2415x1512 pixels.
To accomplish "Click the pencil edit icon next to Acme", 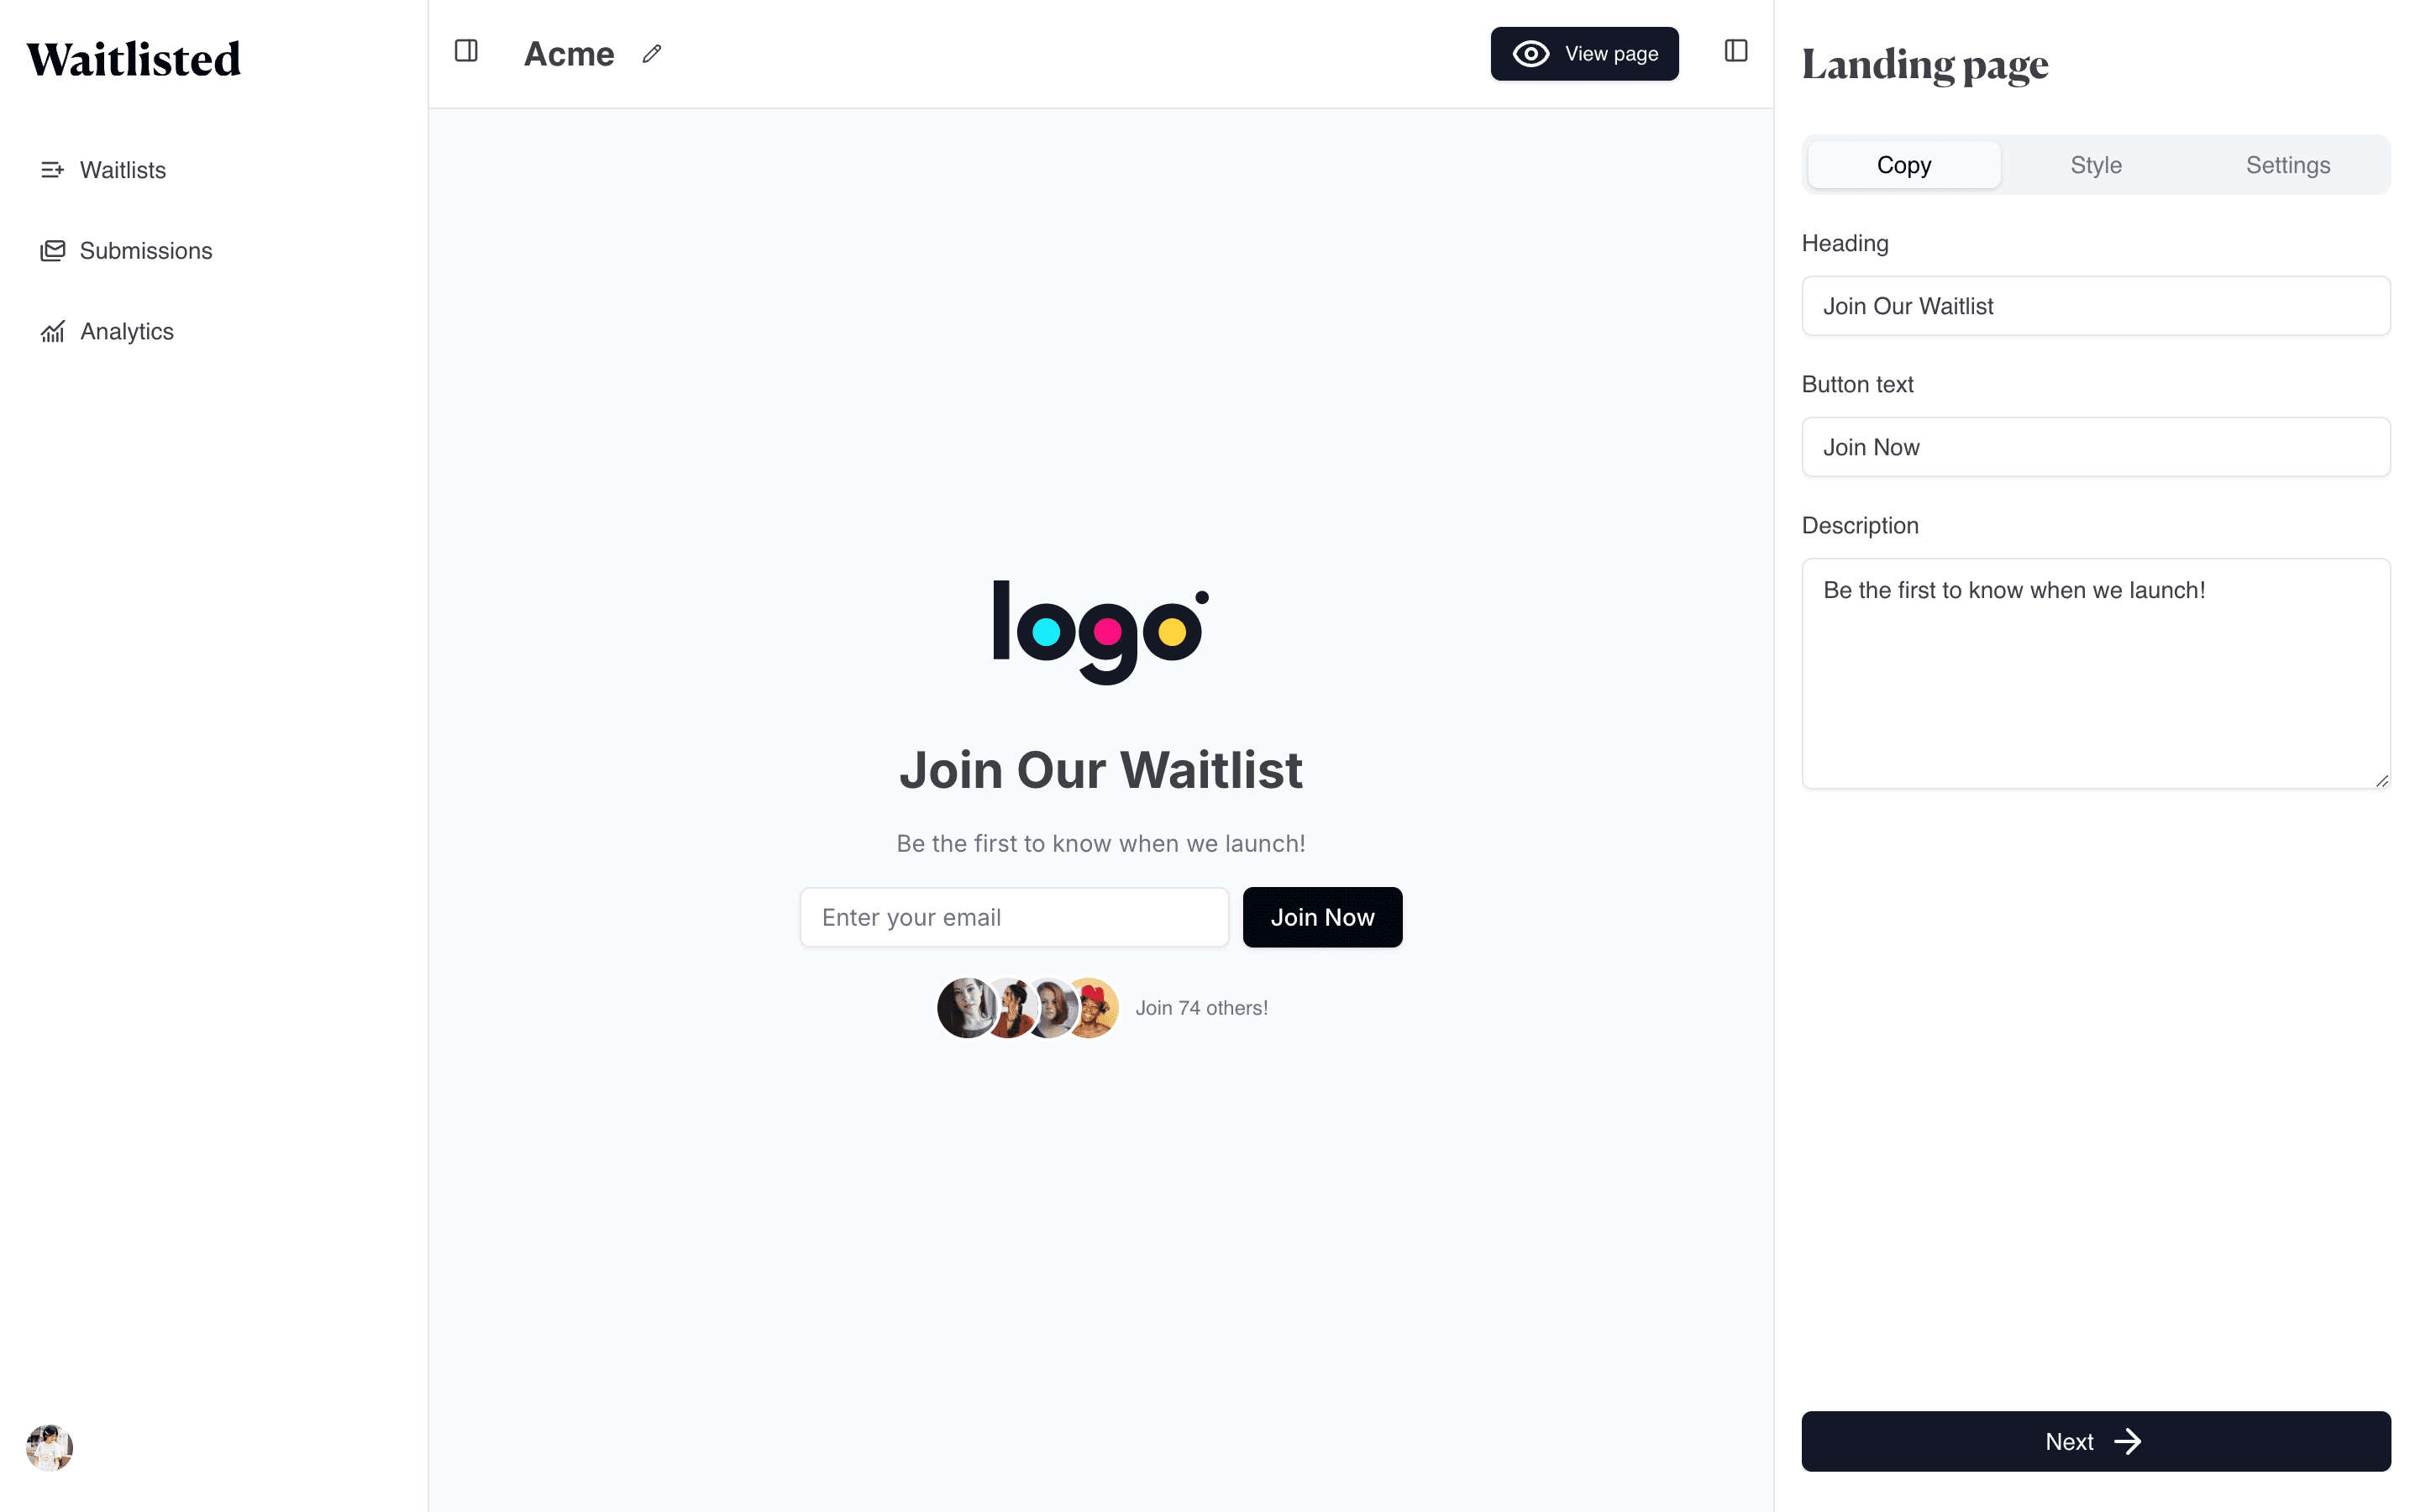I will 653,54.
